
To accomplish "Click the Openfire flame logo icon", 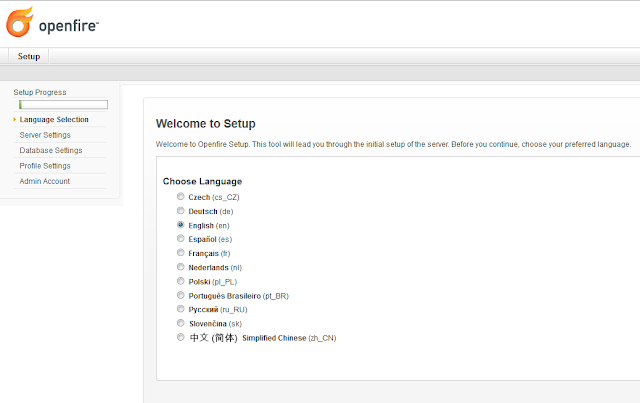I will point(20,20).
